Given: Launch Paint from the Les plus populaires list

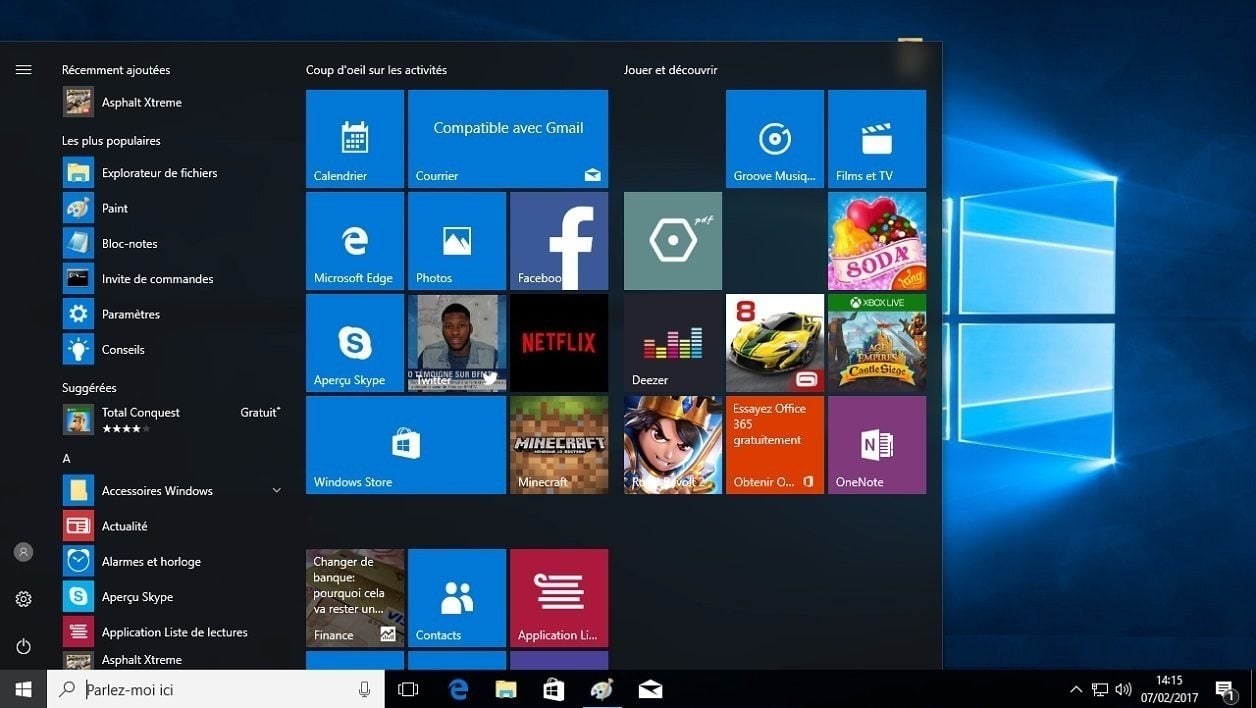Looking at the screenshot, I should (x=172, y=208).
